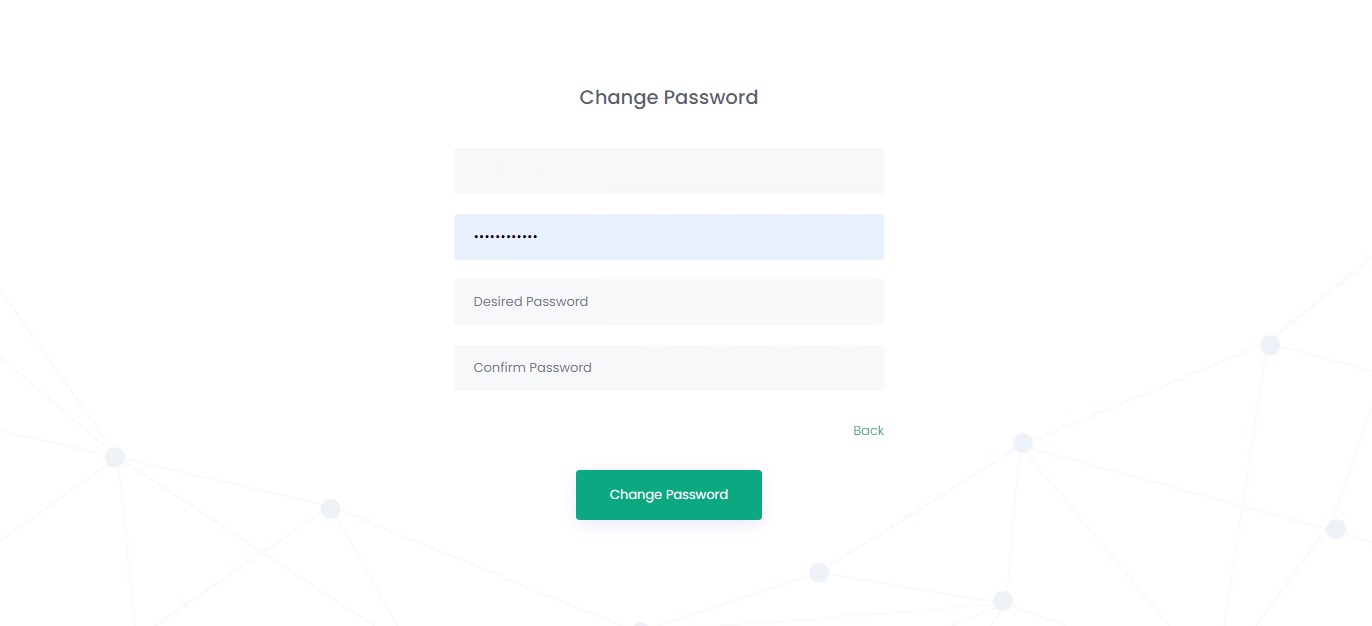Click the rightmost background network node
The height and width of the screenshot is (626, 1372).
coord(1336,528)
